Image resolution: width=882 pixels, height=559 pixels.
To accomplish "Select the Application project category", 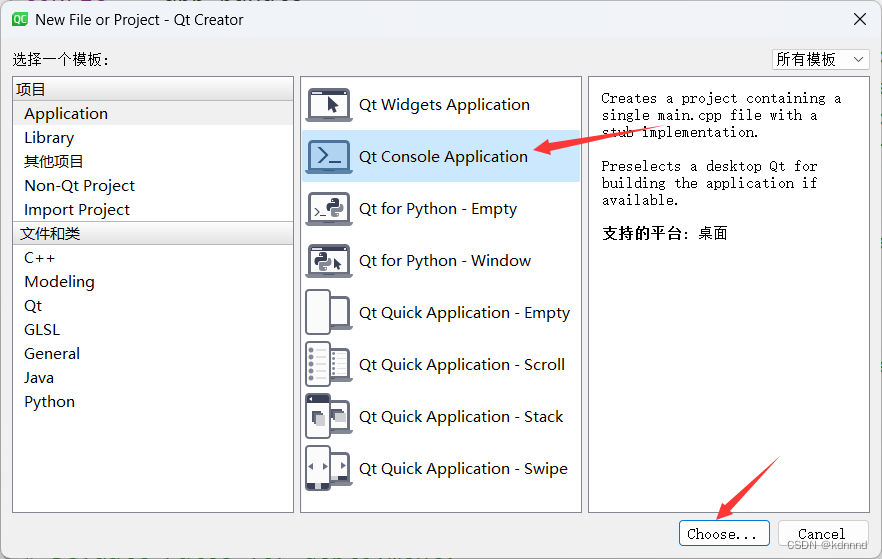I will 152,114.
